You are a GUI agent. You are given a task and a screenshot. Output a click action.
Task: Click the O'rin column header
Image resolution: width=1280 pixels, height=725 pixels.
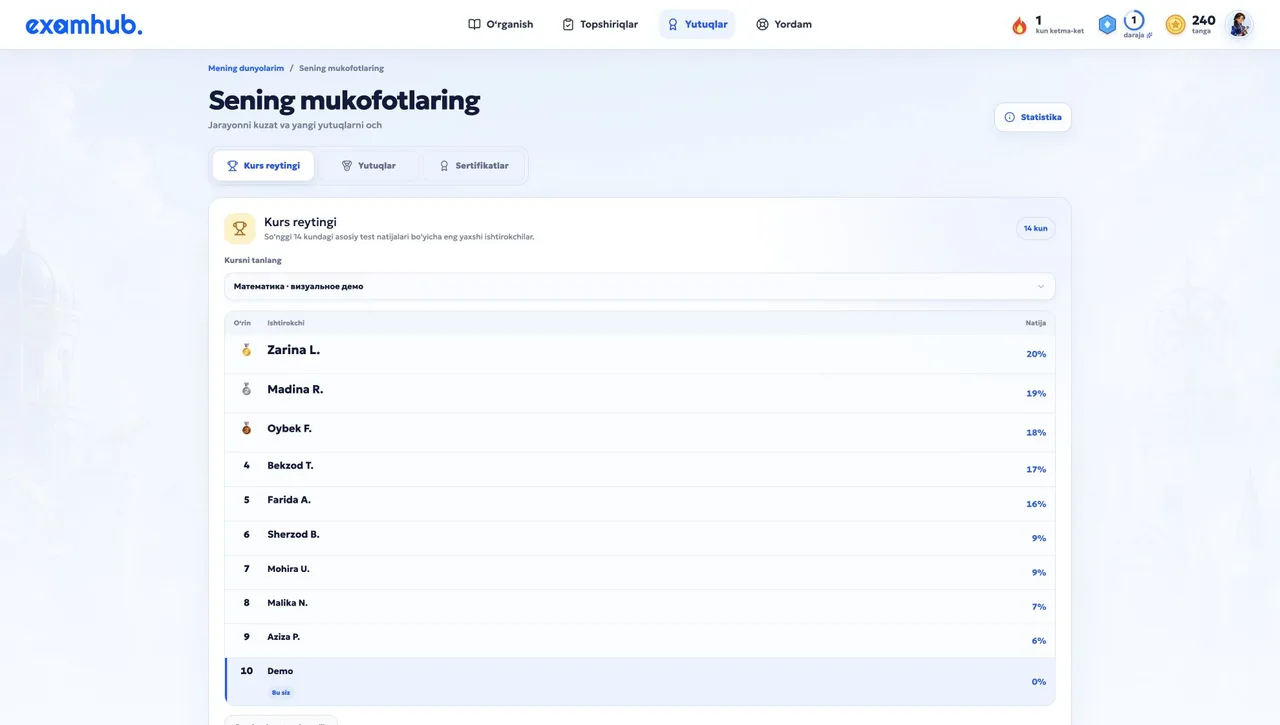pyautogui.click(x=242, y=323)
